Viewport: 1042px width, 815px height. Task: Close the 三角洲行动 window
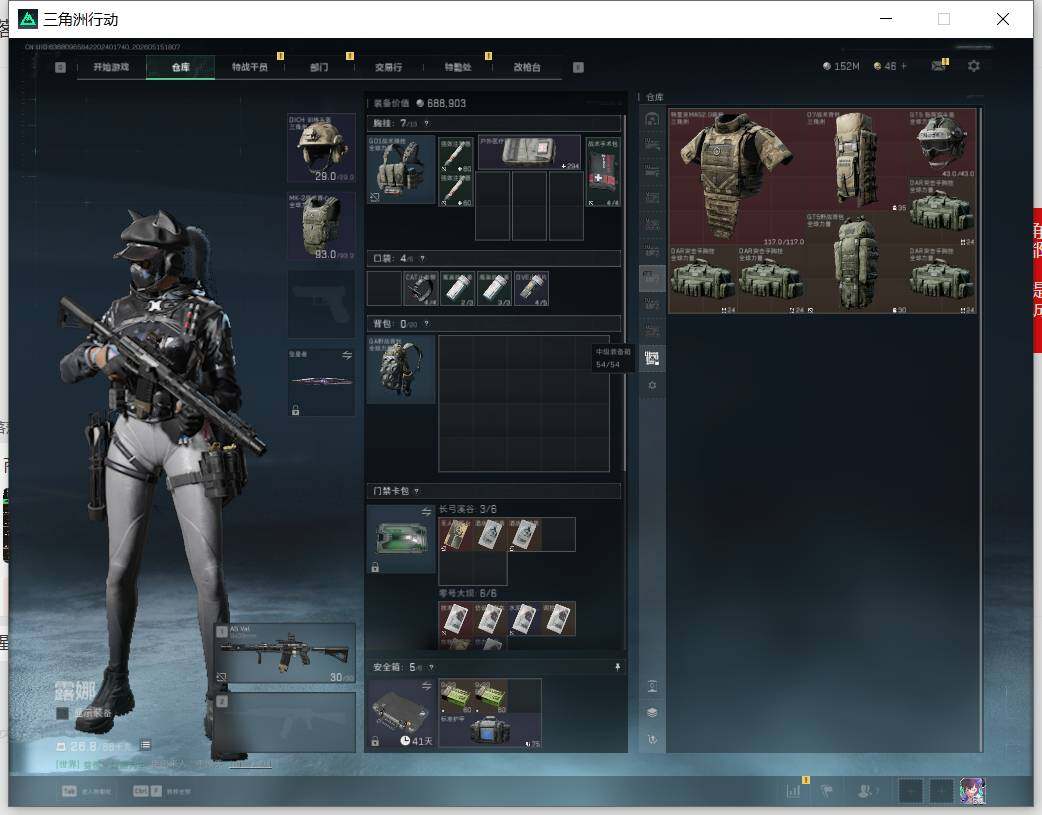point(1003,19)
